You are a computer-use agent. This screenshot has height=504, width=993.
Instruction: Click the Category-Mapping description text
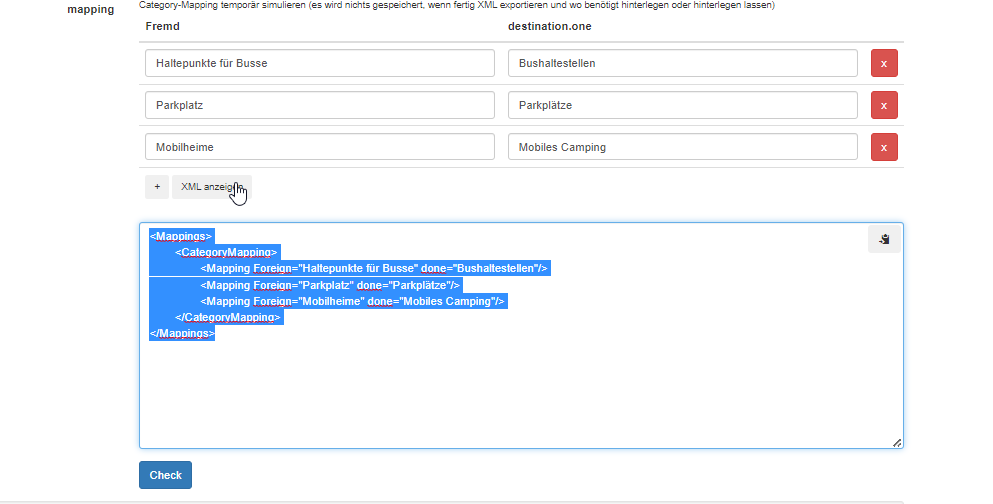coord(457,5)
